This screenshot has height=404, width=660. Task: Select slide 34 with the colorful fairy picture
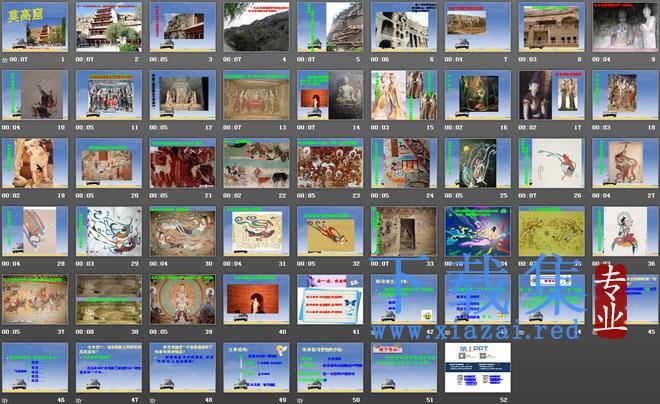click(x=478, y=231)
